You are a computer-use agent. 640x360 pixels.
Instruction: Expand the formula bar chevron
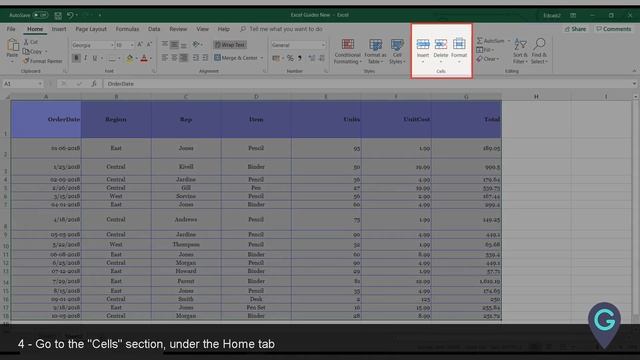634,84
